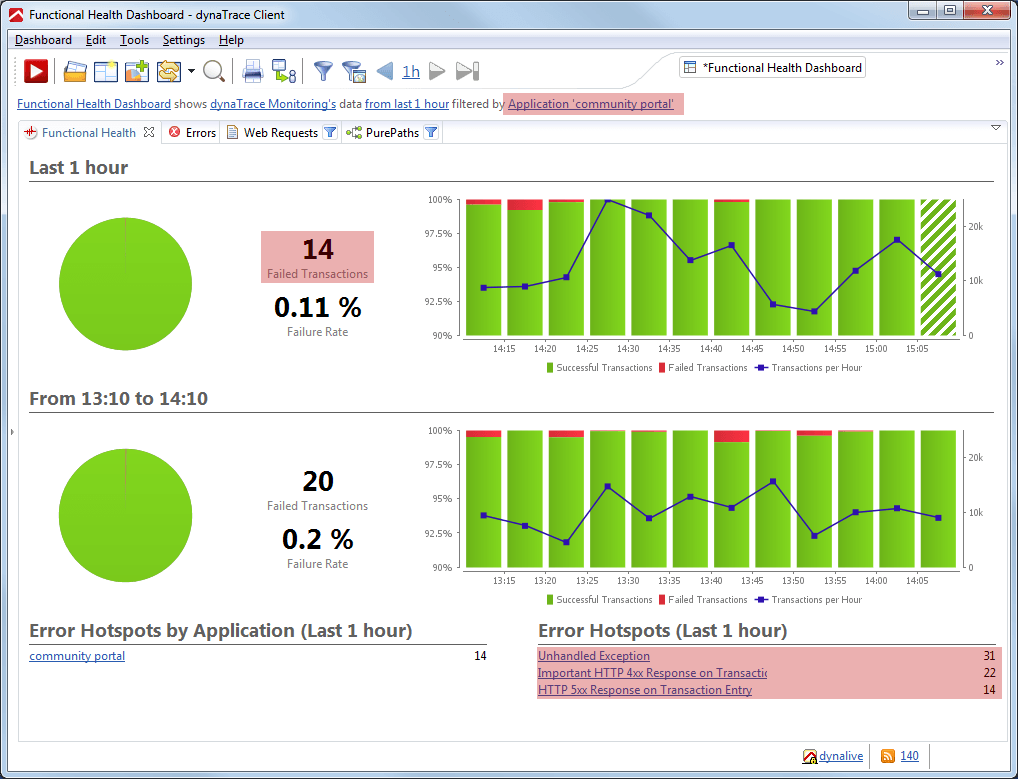The image size is (1018, 779).
Task: Open the Unhandled Exception hotspot
Action: click(x=594, y=656)
